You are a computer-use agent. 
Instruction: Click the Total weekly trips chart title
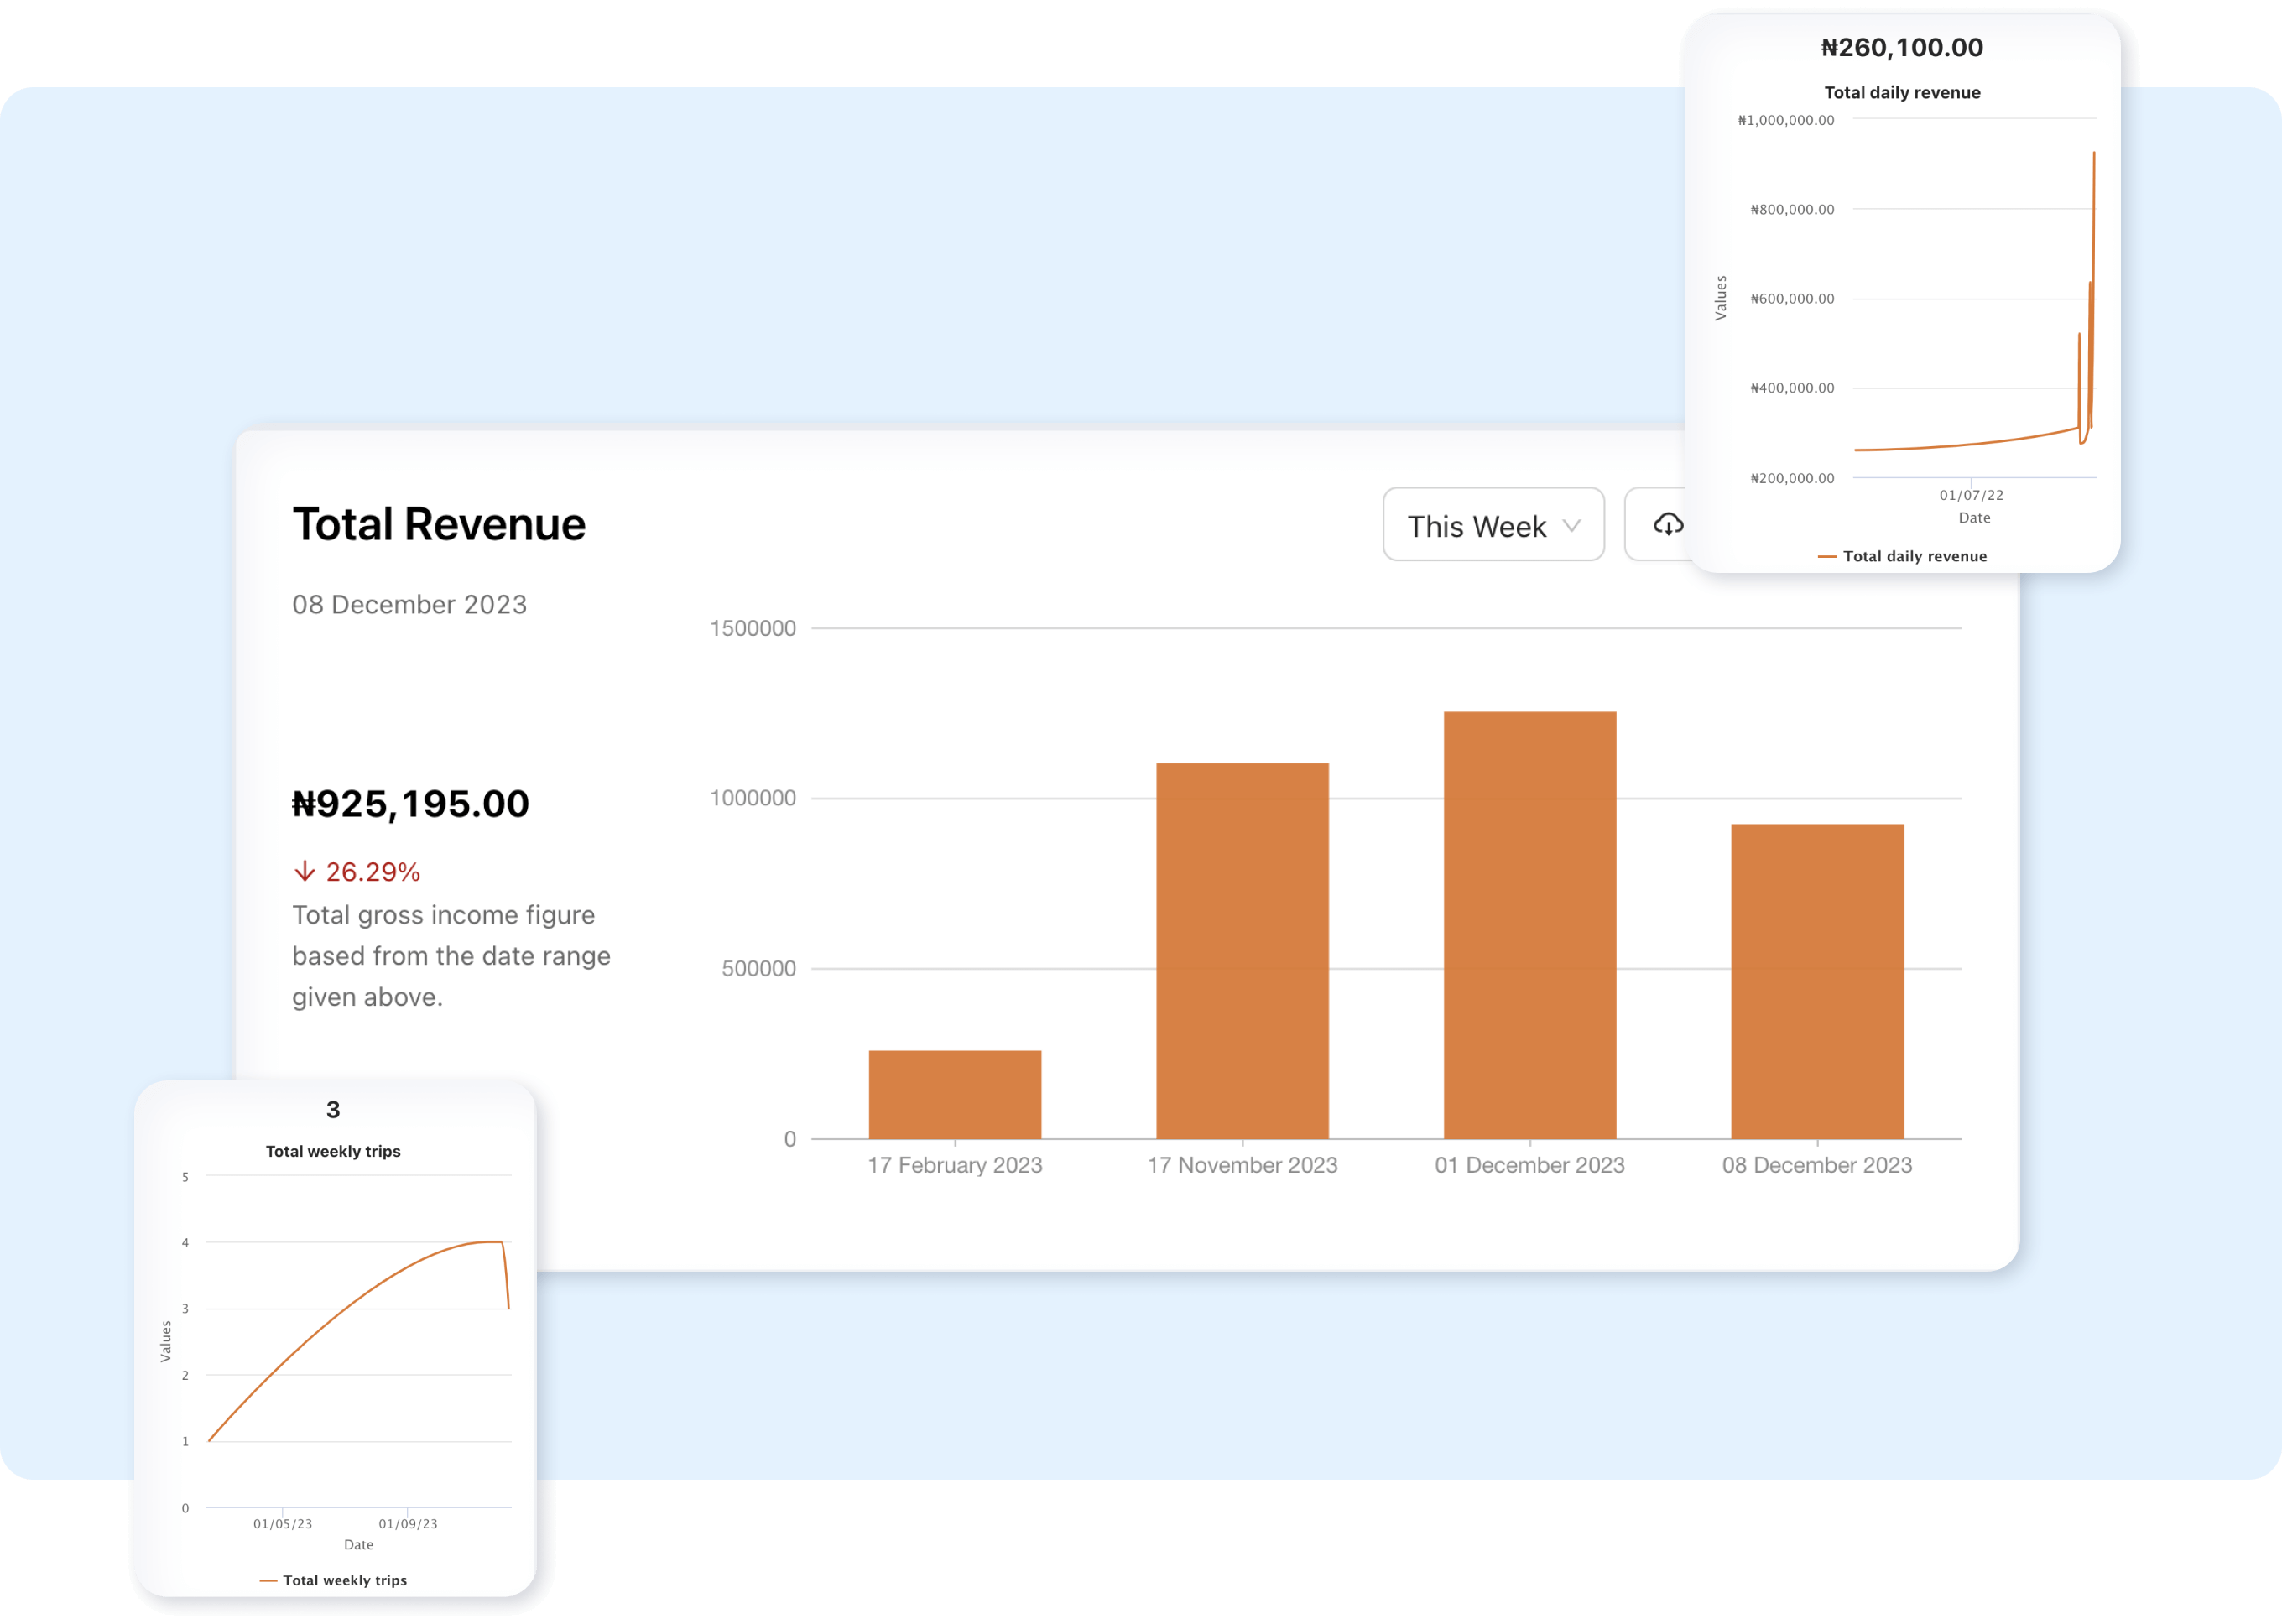point(333,1151)
